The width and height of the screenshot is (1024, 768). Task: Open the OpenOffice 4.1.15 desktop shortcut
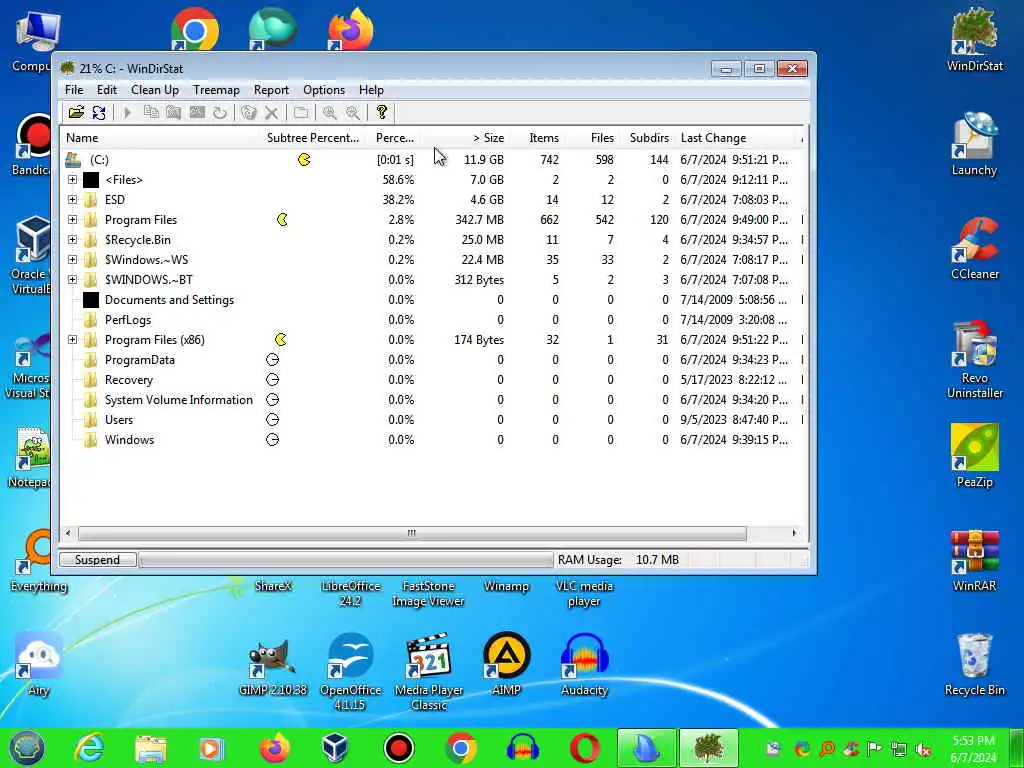coord(351,671)
